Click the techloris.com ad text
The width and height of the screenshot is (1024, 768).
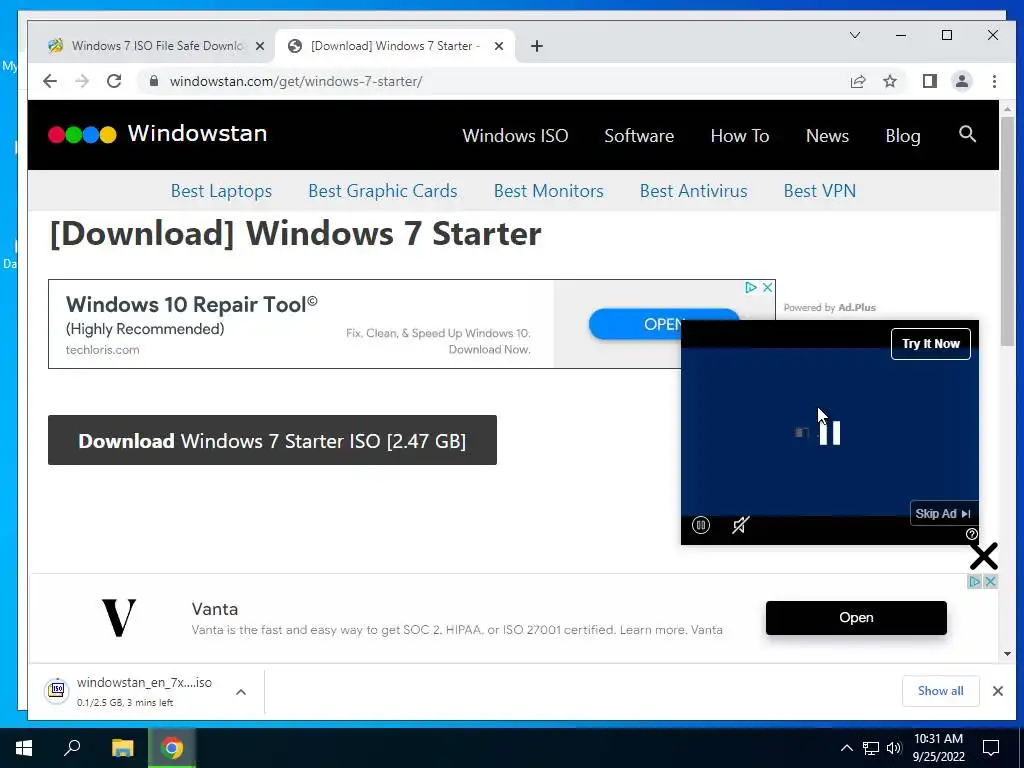[x=103, y=350]
